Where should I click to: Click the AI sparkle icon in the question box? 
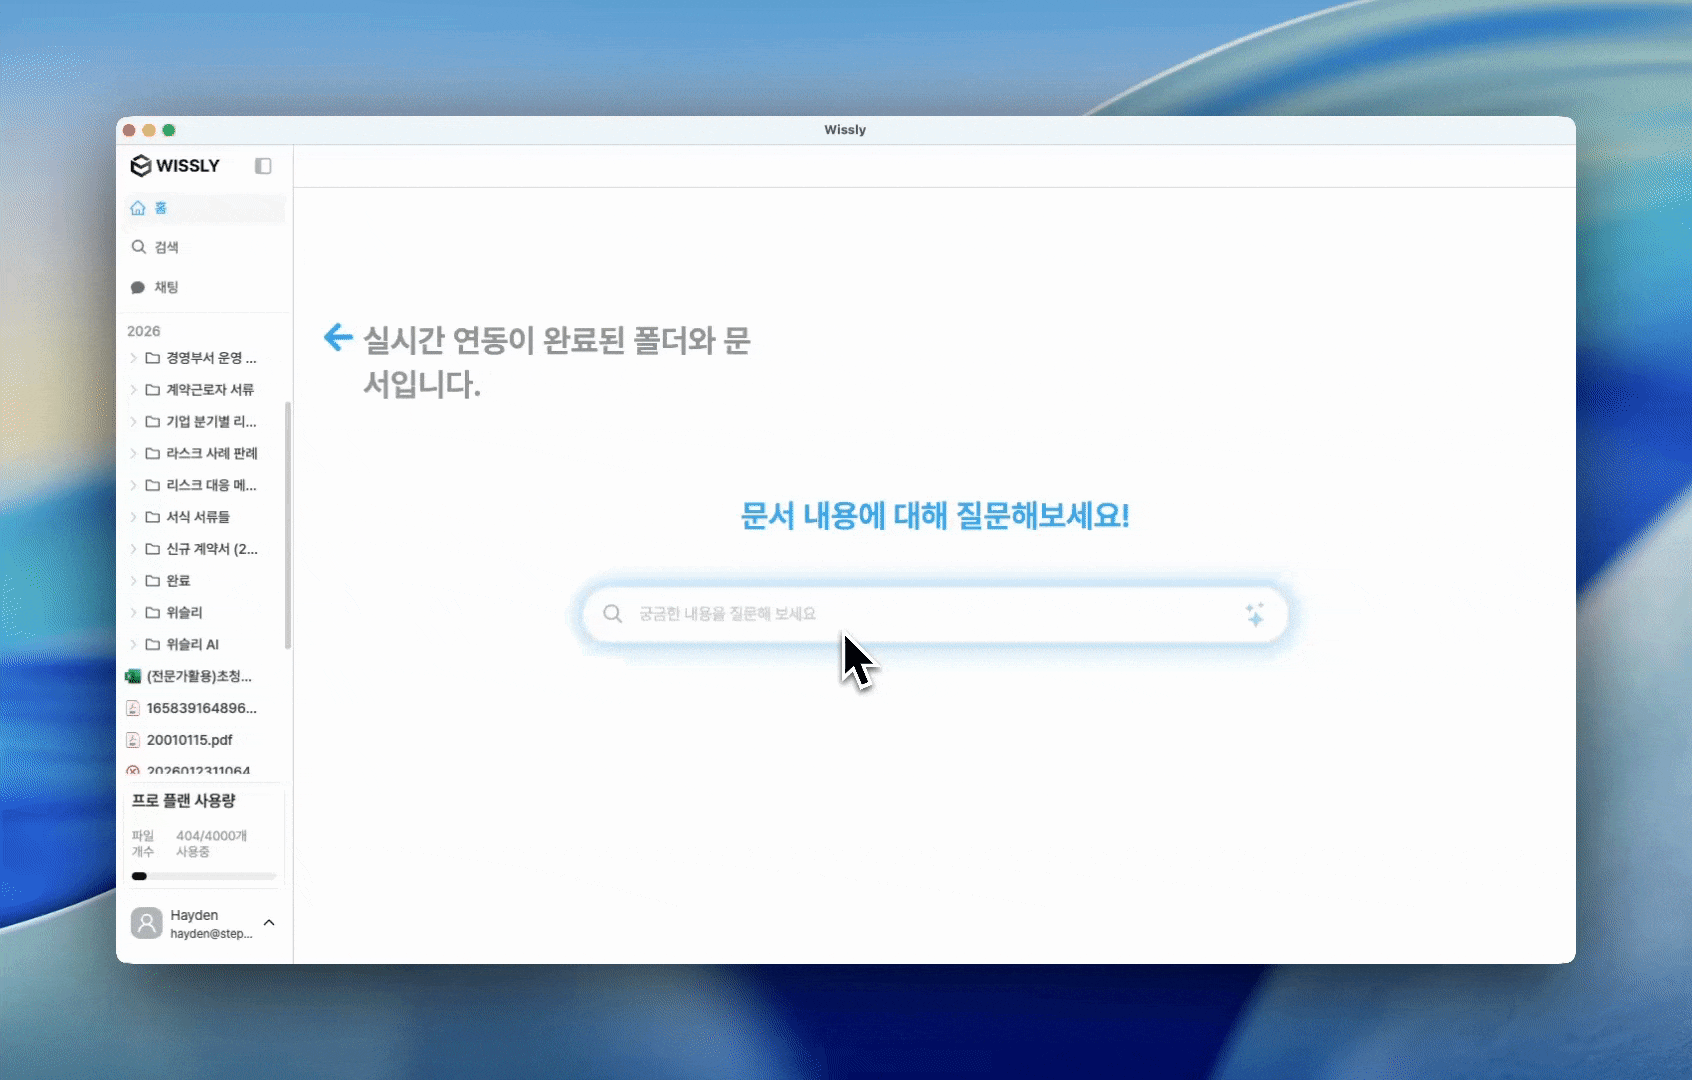point(1255,614)
